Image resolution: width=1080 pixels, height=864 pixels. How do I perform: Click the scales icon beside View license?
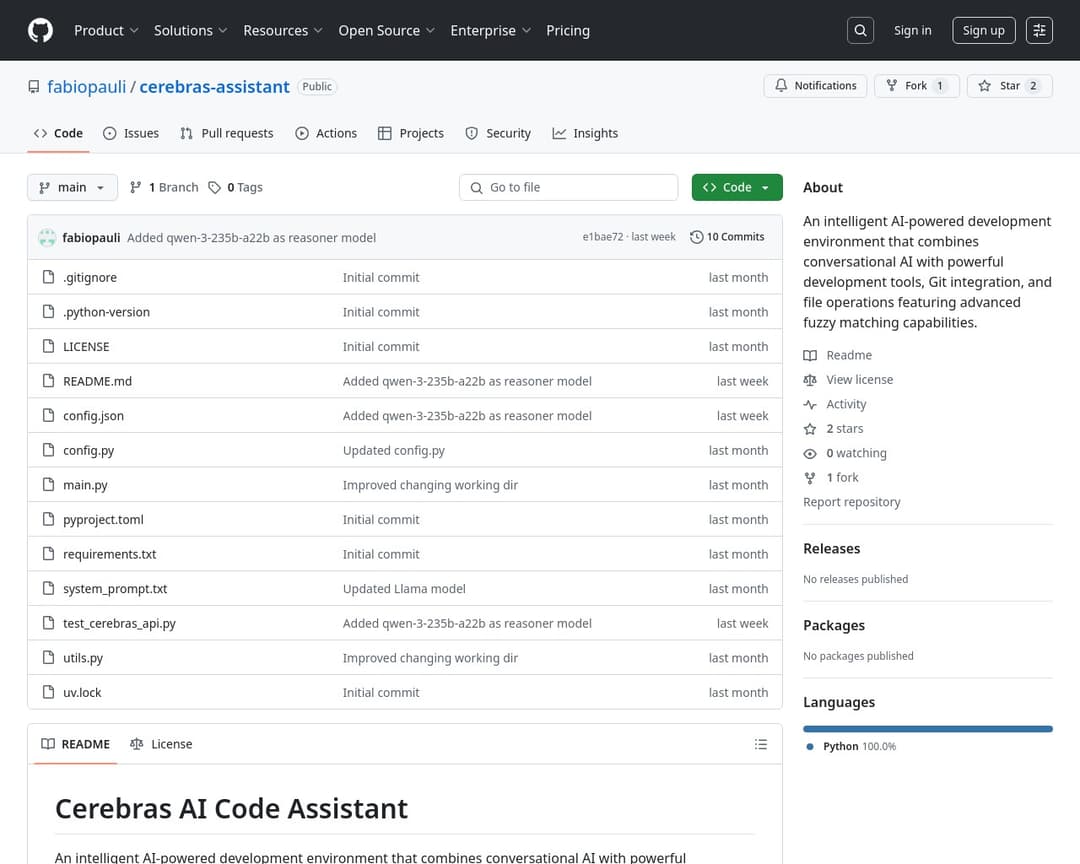pos(810,380)
